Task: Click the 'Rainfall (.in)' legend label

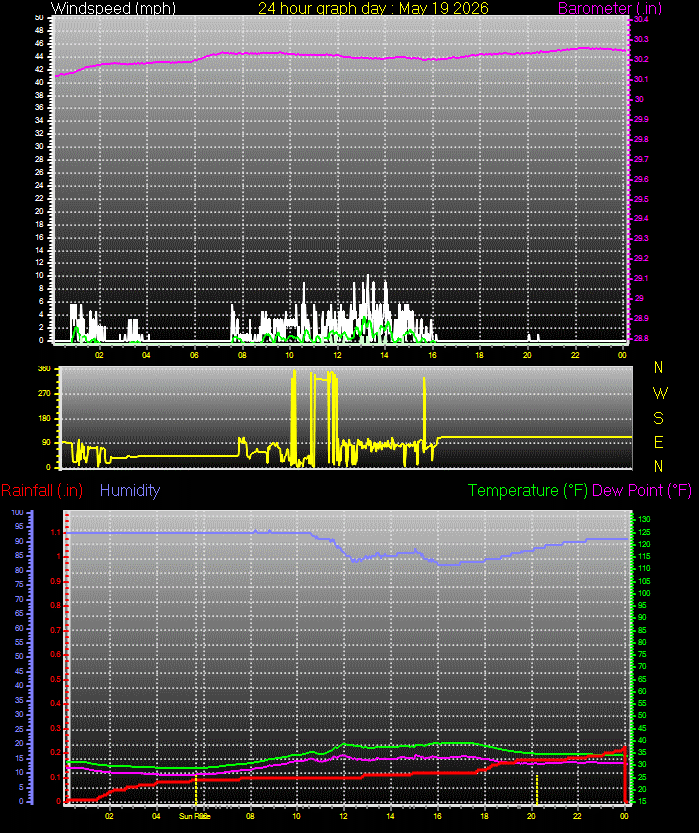Action: (42, 490)
